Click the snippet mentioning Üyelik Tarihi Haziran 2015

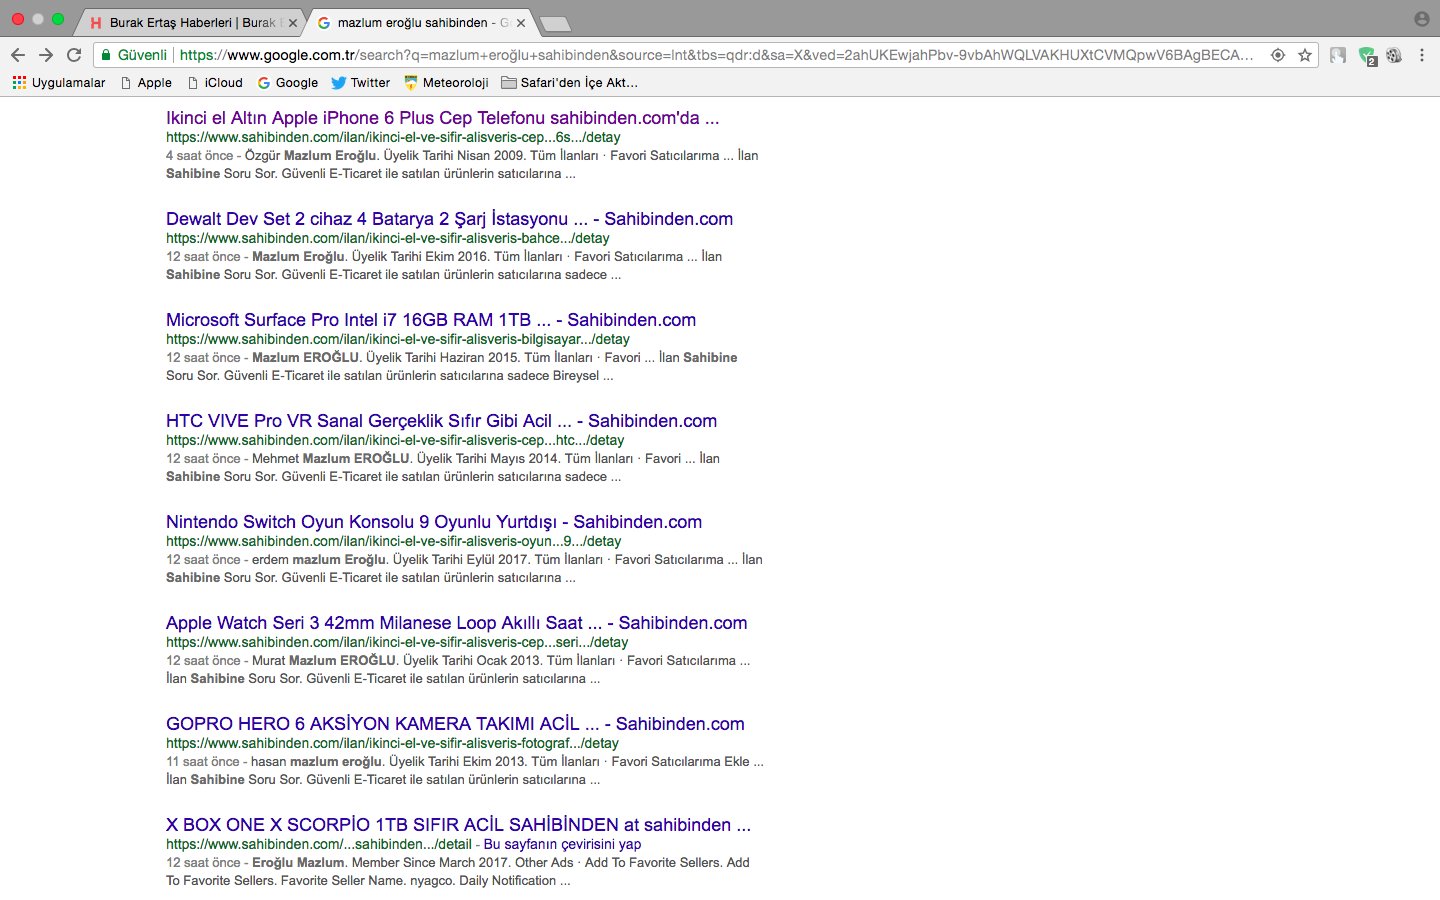point(452,367)
